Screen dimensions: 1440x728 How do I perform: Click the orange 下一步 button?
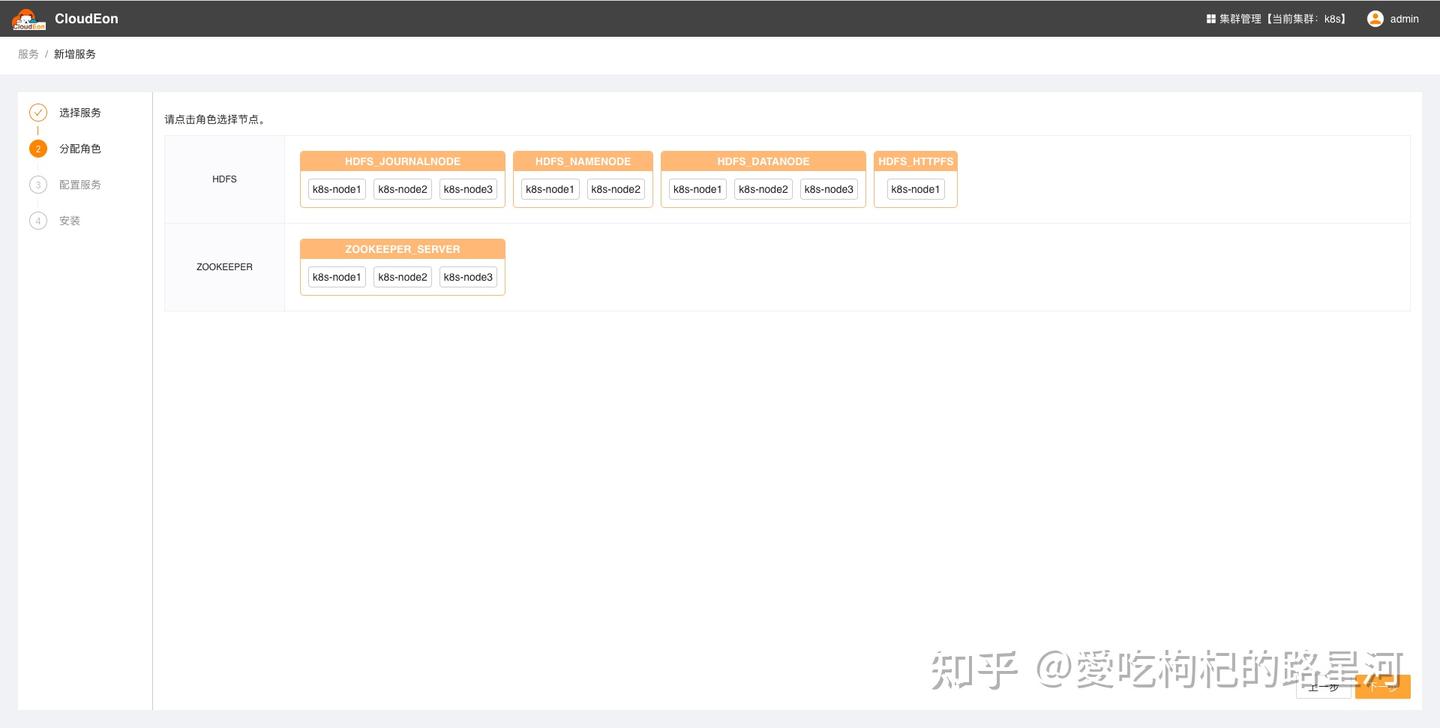point(1381,687)
